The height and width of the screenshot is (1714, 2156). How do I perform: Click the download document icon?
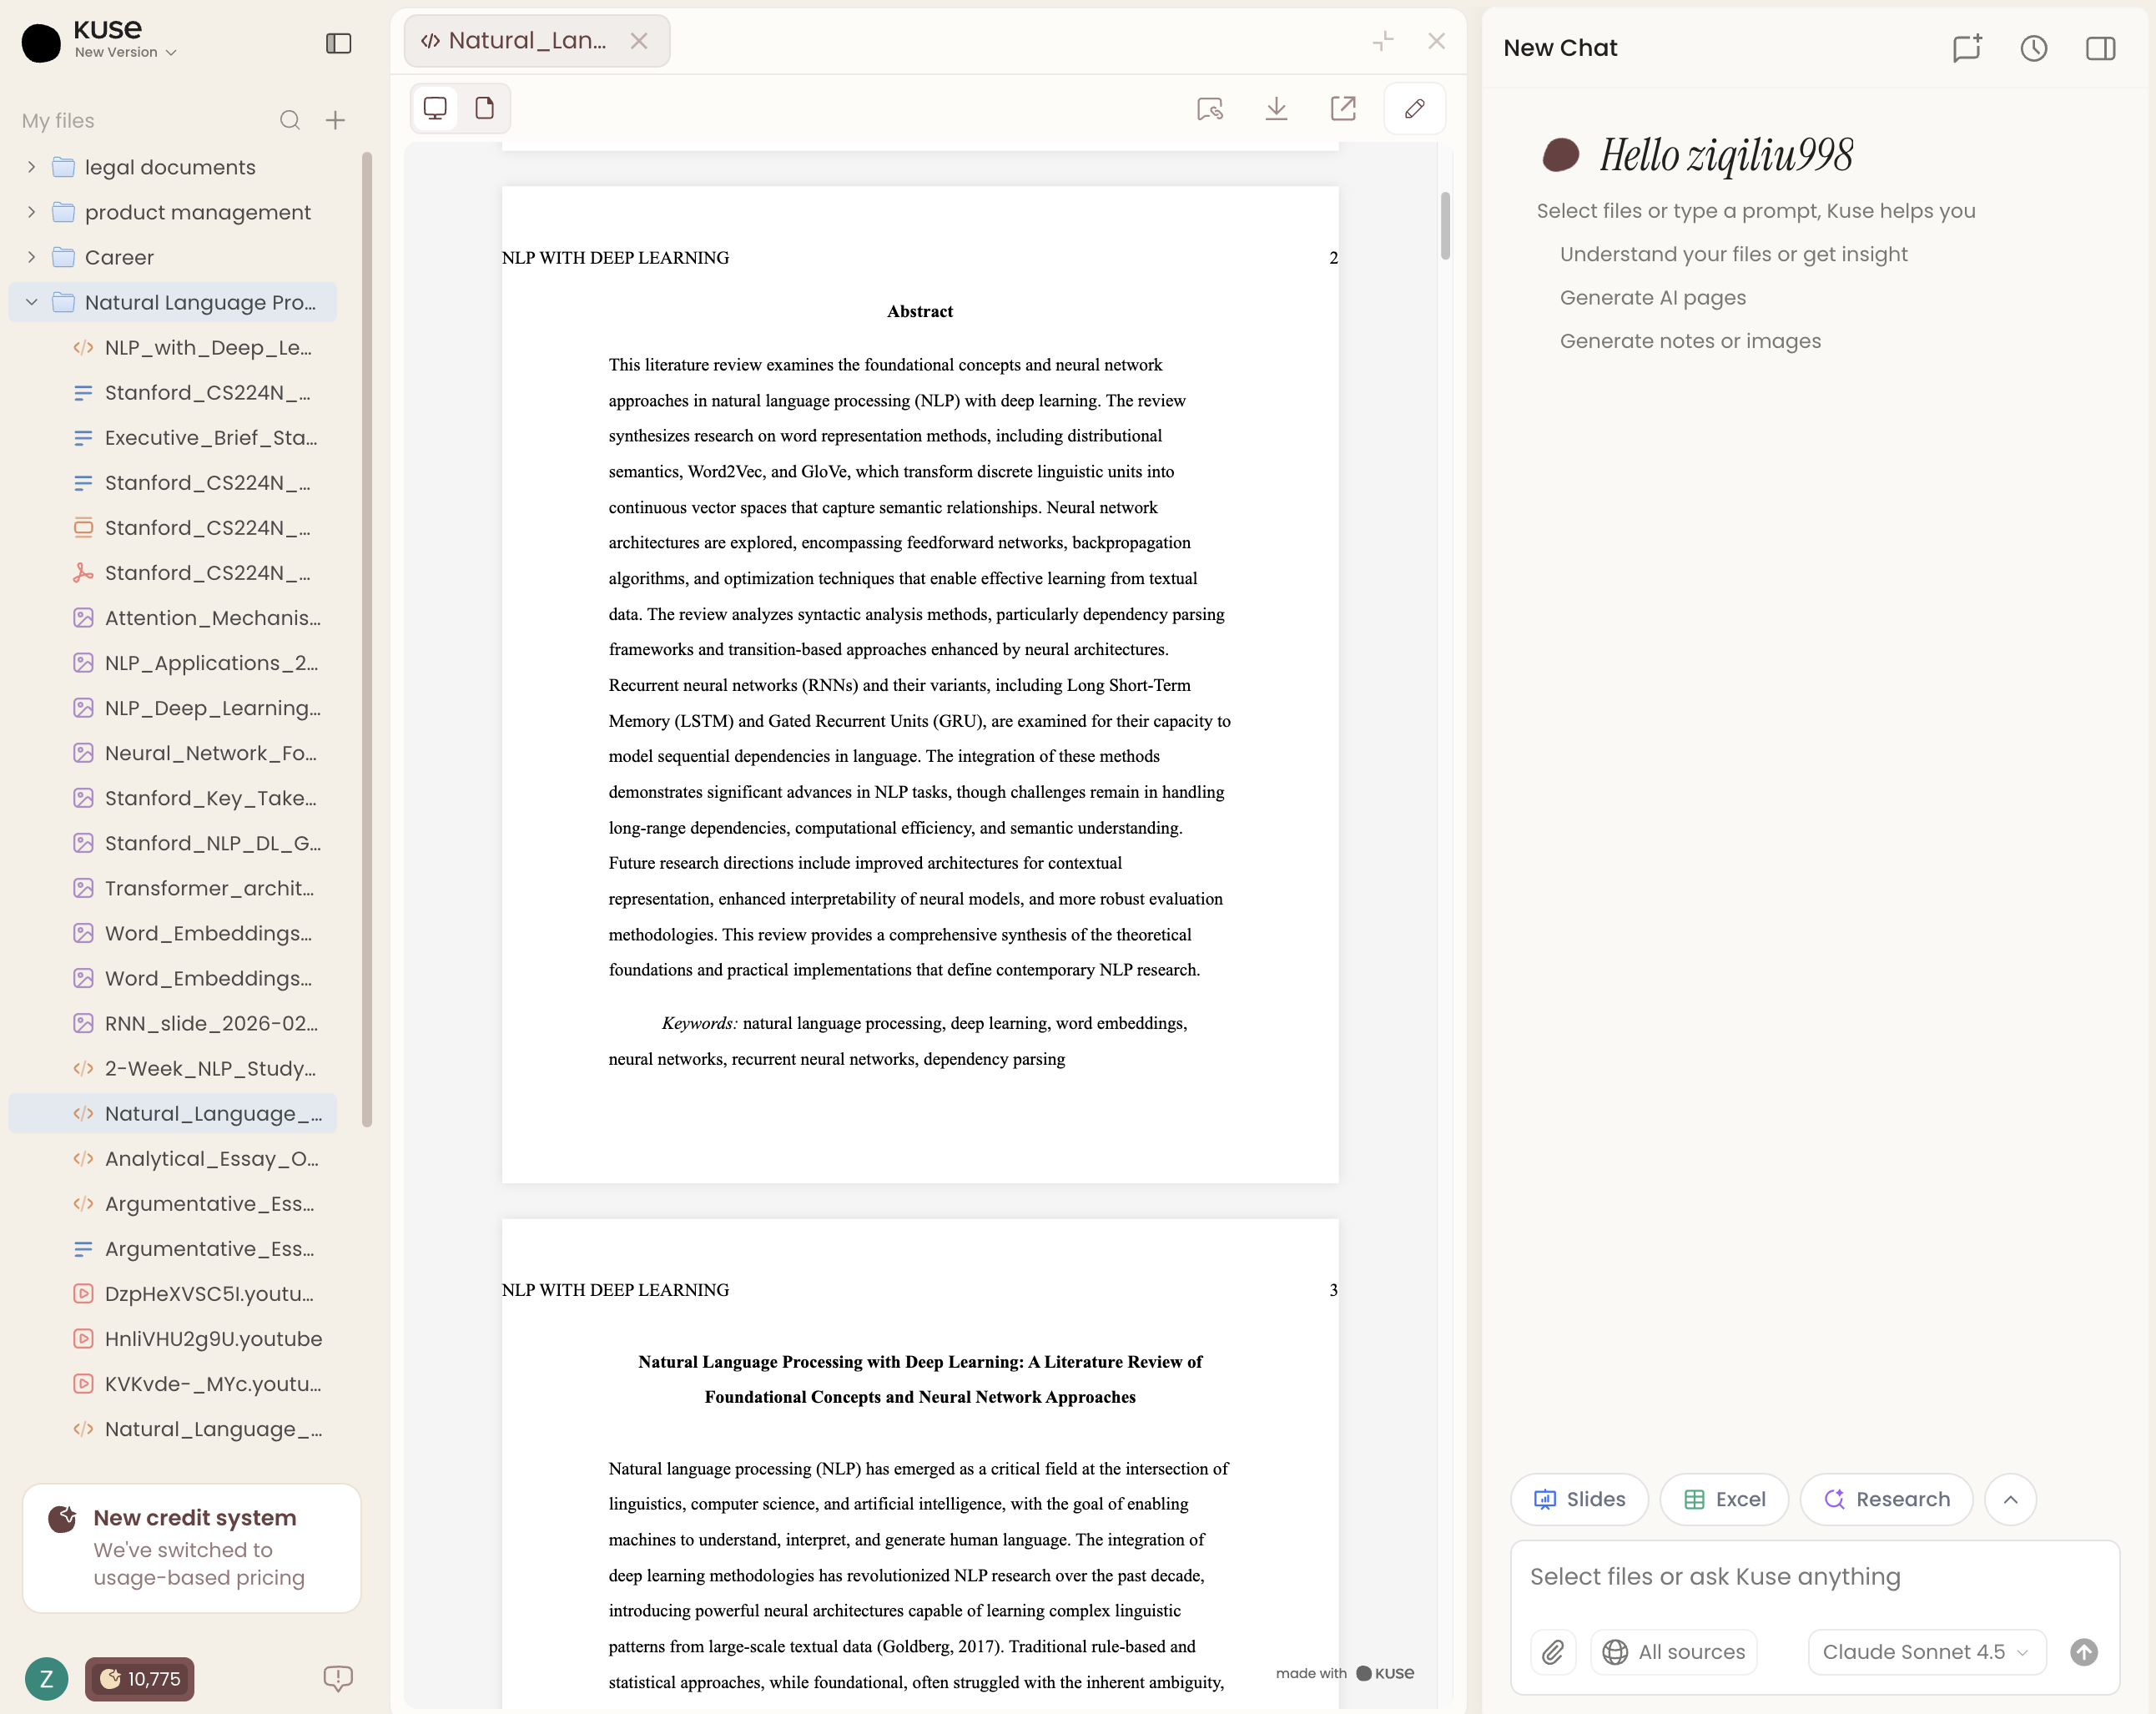pyautogui.click(x=1276, y=108)
